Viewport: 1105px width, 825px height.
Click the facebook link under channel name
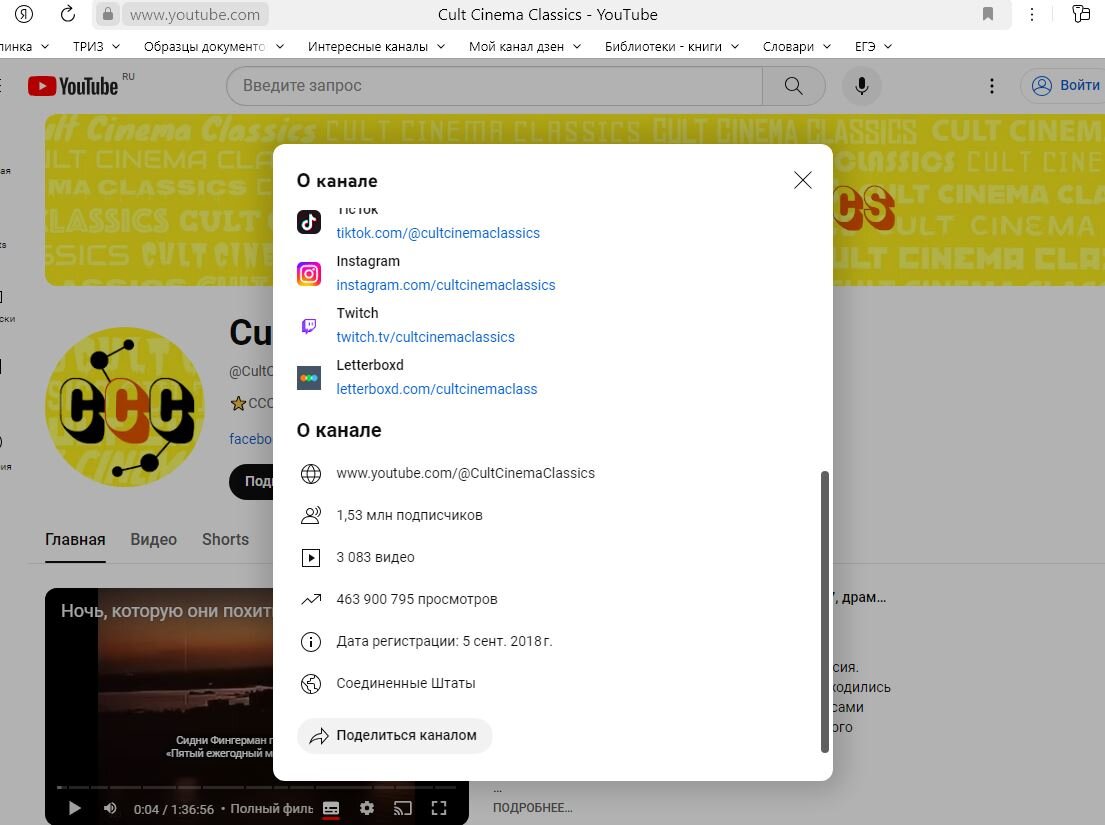tap(251, 439)
